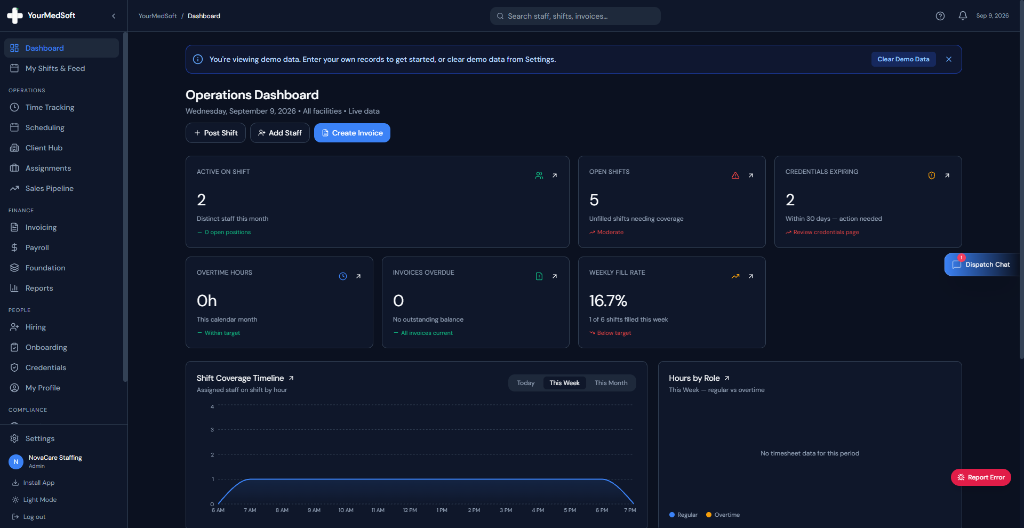1024x528 pixels.
Task: Switch timeline to This Month
Action: point(611,383)
